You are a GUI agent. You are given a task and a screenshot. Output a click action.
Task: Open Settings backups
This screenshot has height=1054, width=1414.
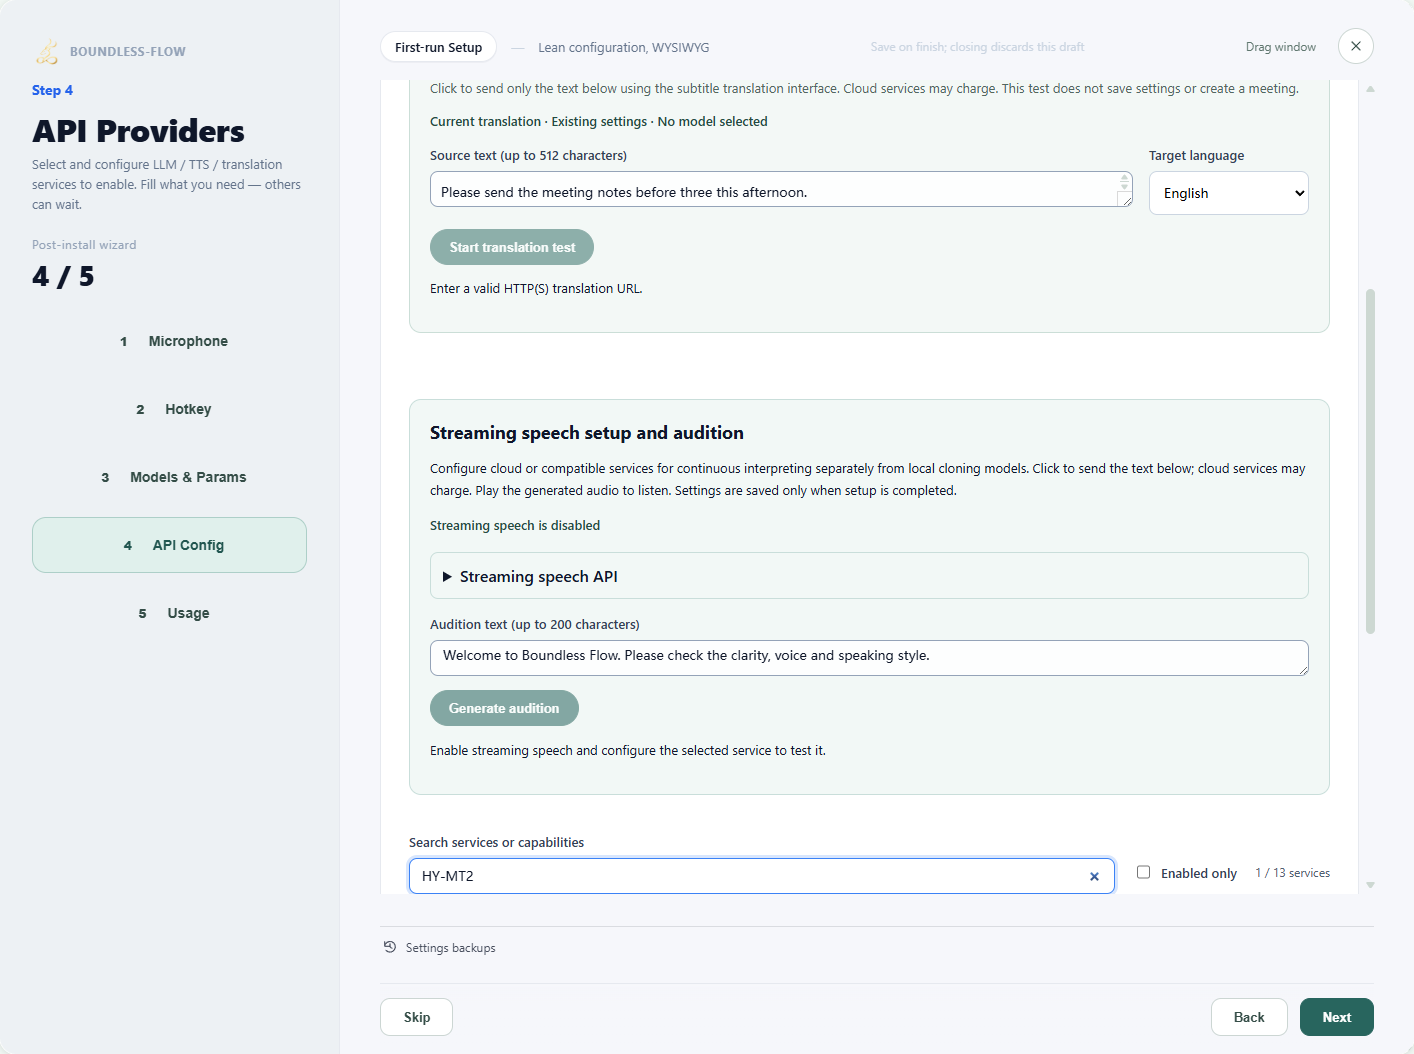click(440, 948)
